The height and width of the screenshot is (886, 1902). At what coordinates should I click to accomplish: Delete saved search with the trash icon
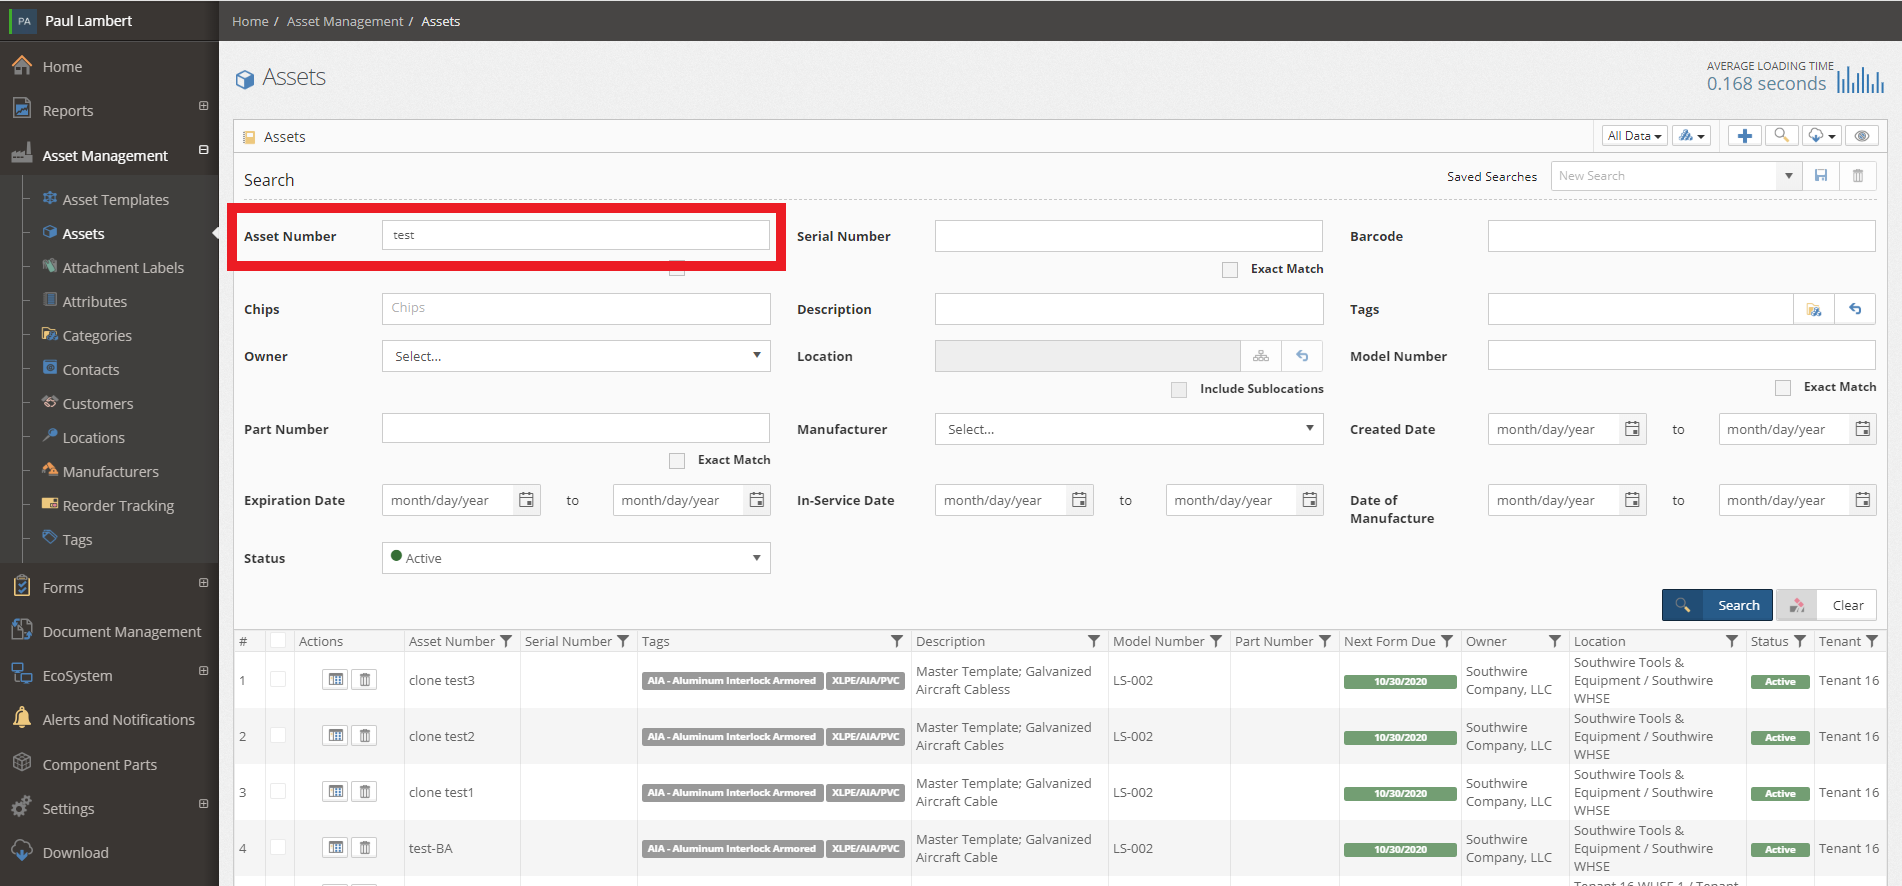(1858, 176)
